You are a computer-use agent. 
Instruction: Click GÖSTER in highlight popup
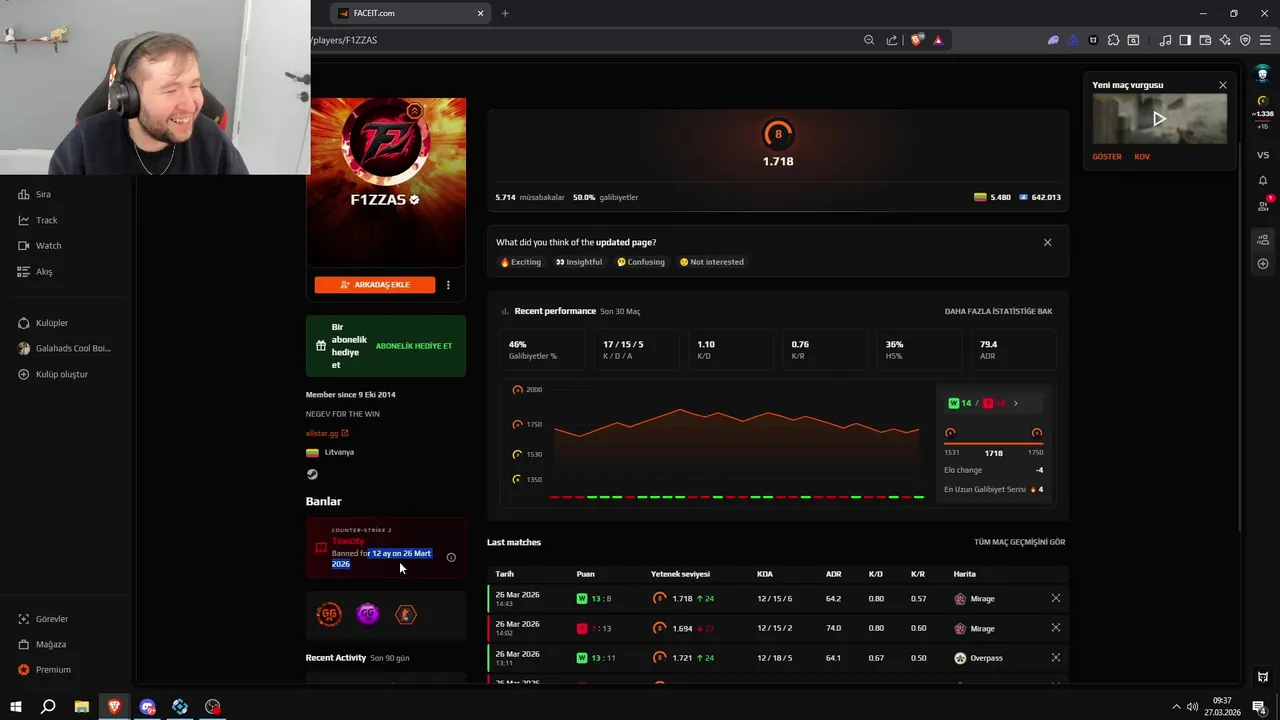pyautogui.click(x=1106, y=157)
